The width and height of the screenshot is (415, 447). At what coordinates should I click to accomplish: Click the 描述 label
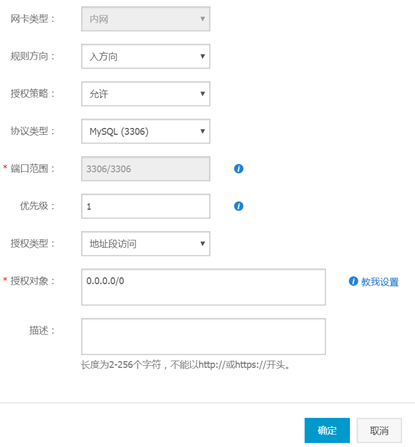pos(42,331)
